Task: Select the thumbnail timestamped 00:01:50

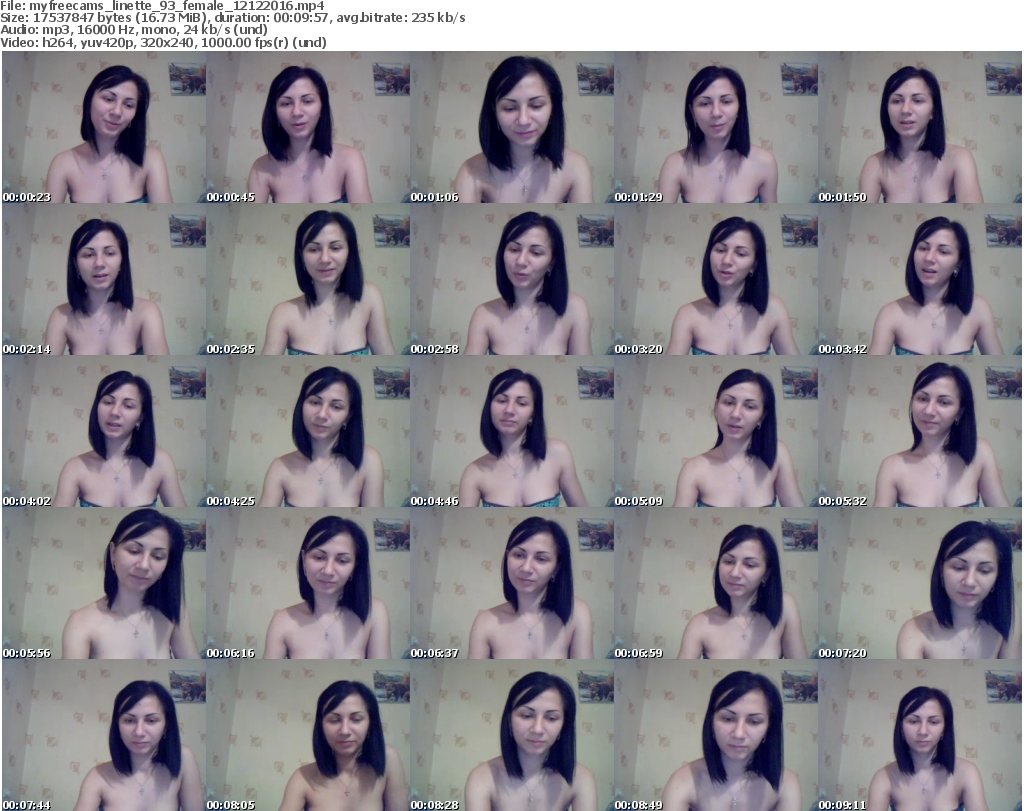Action: [920, 127]
